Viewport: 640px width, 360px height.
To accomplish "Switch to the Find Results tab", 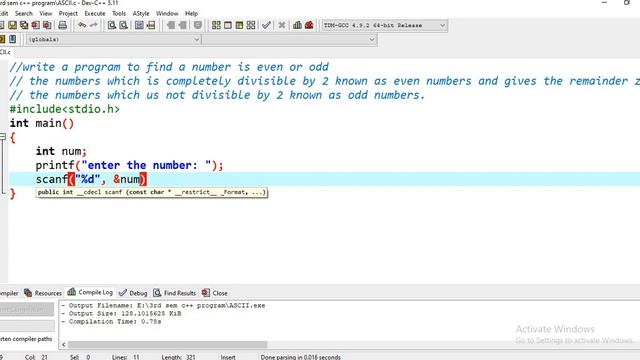I will (x=175, y=293).
